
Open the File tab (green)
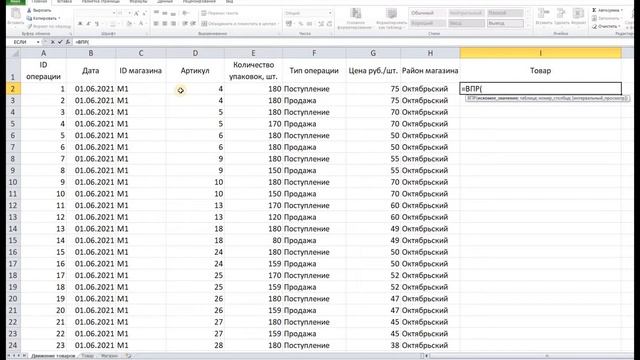[16, 2]
